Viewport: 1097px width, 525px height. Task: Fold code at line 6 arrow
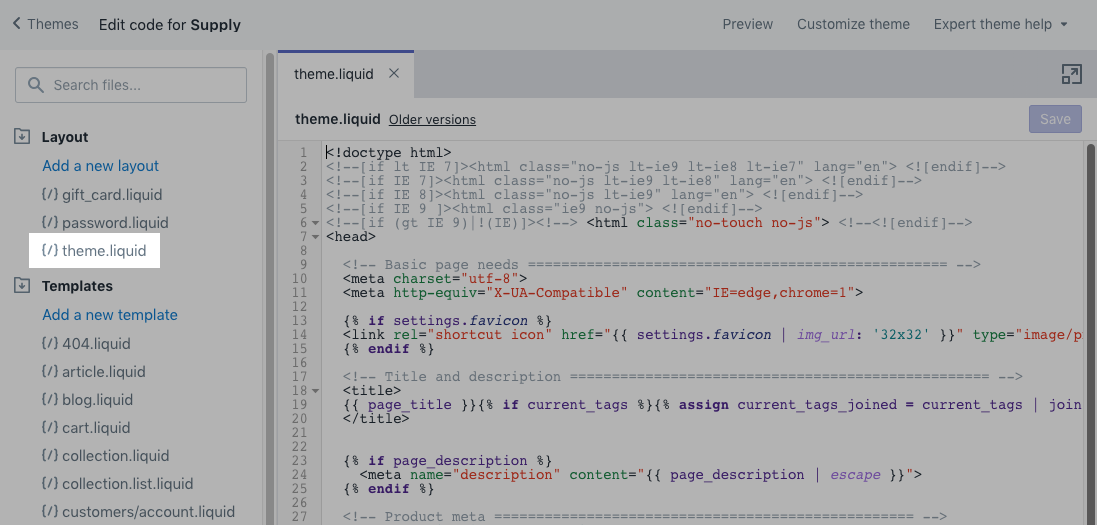(316, 223)
